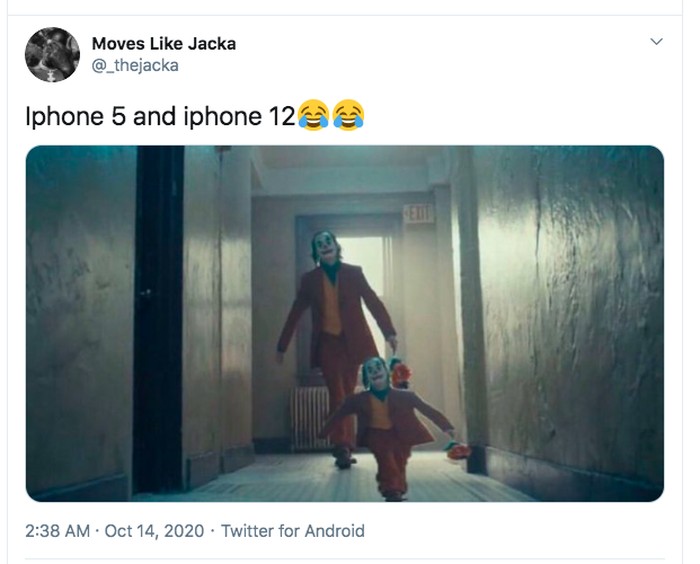700x564 pixels.
Task: Click the orange flowers held by small Joker
Action: pos(457,451)
